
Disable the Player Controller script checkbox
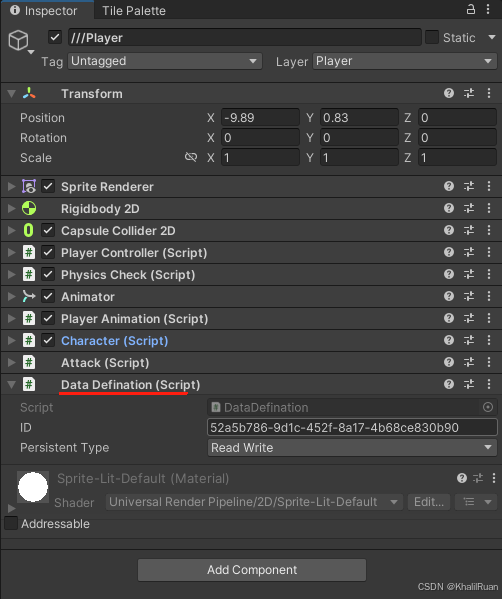click(x=48, y=253)
